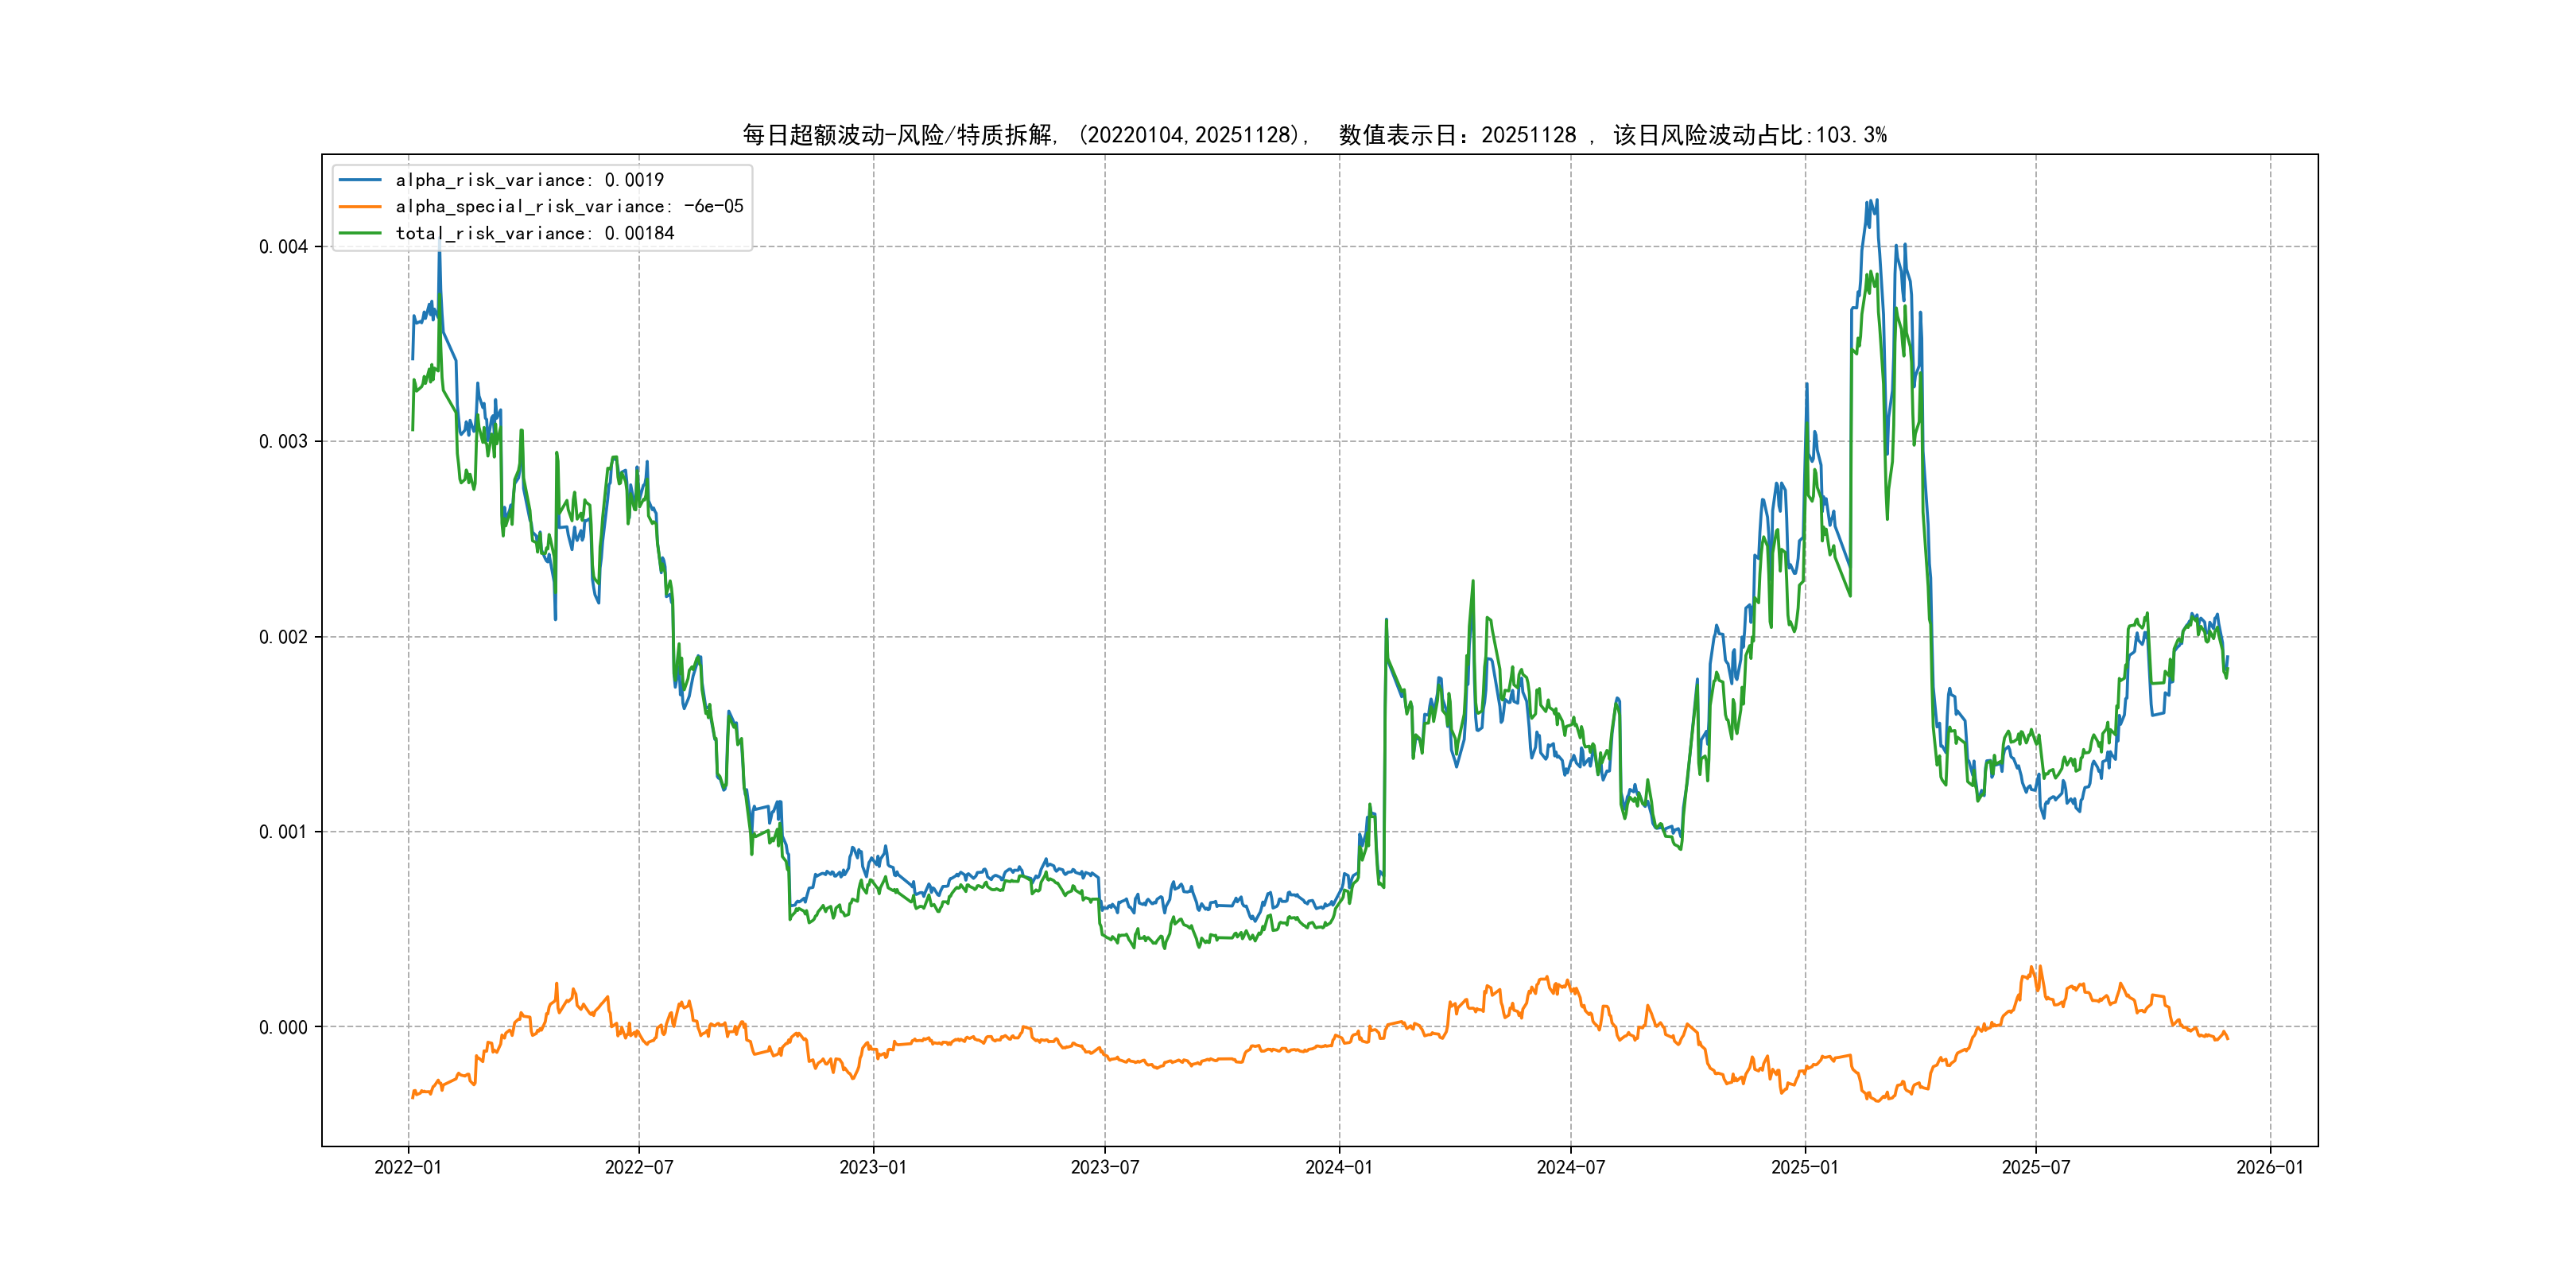This screenshot has width=2576, height=1288.
Task: Click the 0.000 y-axis tick label
Action: coord(283,1027)
